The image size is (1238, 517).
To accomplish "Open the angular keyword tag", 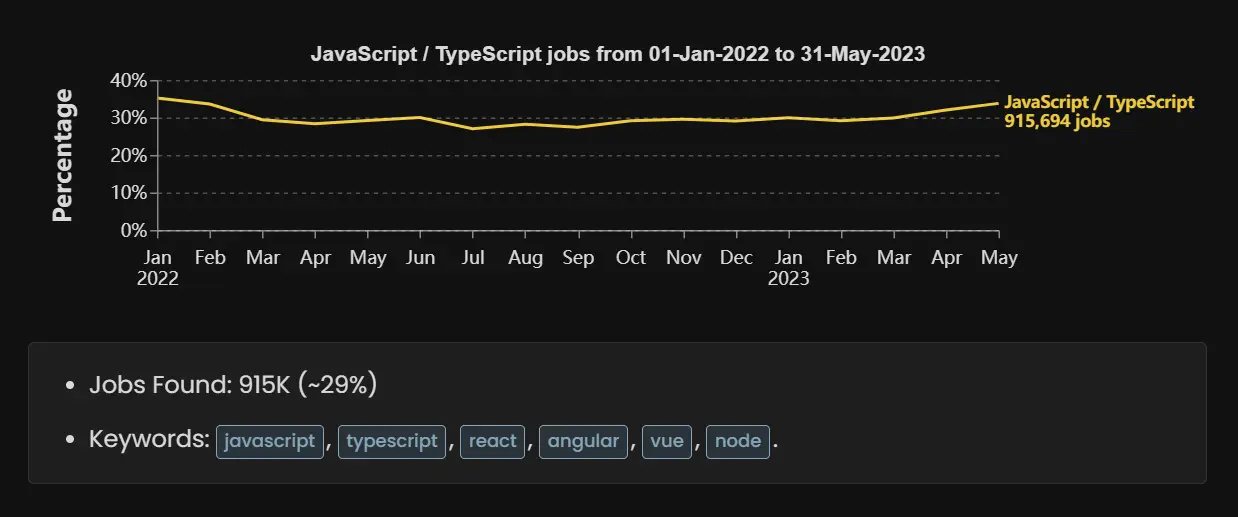I will coord(583,441).
